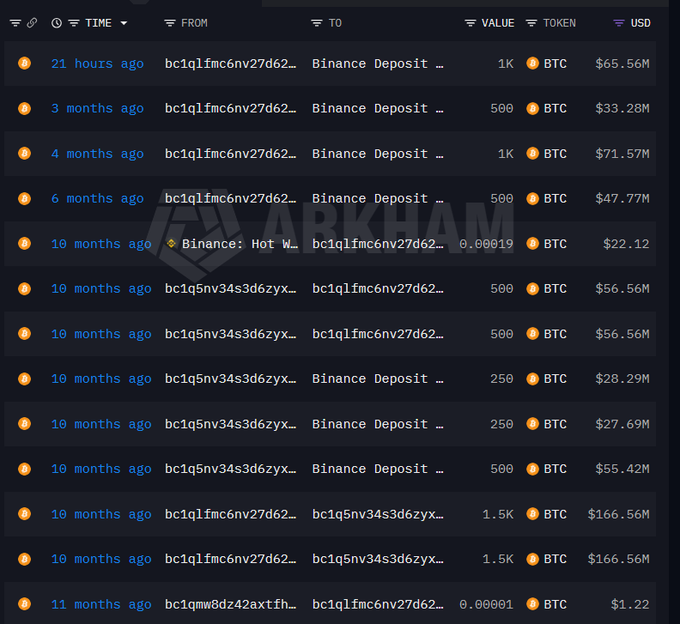This screenshot has width=680, height=624.
Task: Open Binance Deposit recipient in the $55.42M row
Action: [x=378, y=469]
